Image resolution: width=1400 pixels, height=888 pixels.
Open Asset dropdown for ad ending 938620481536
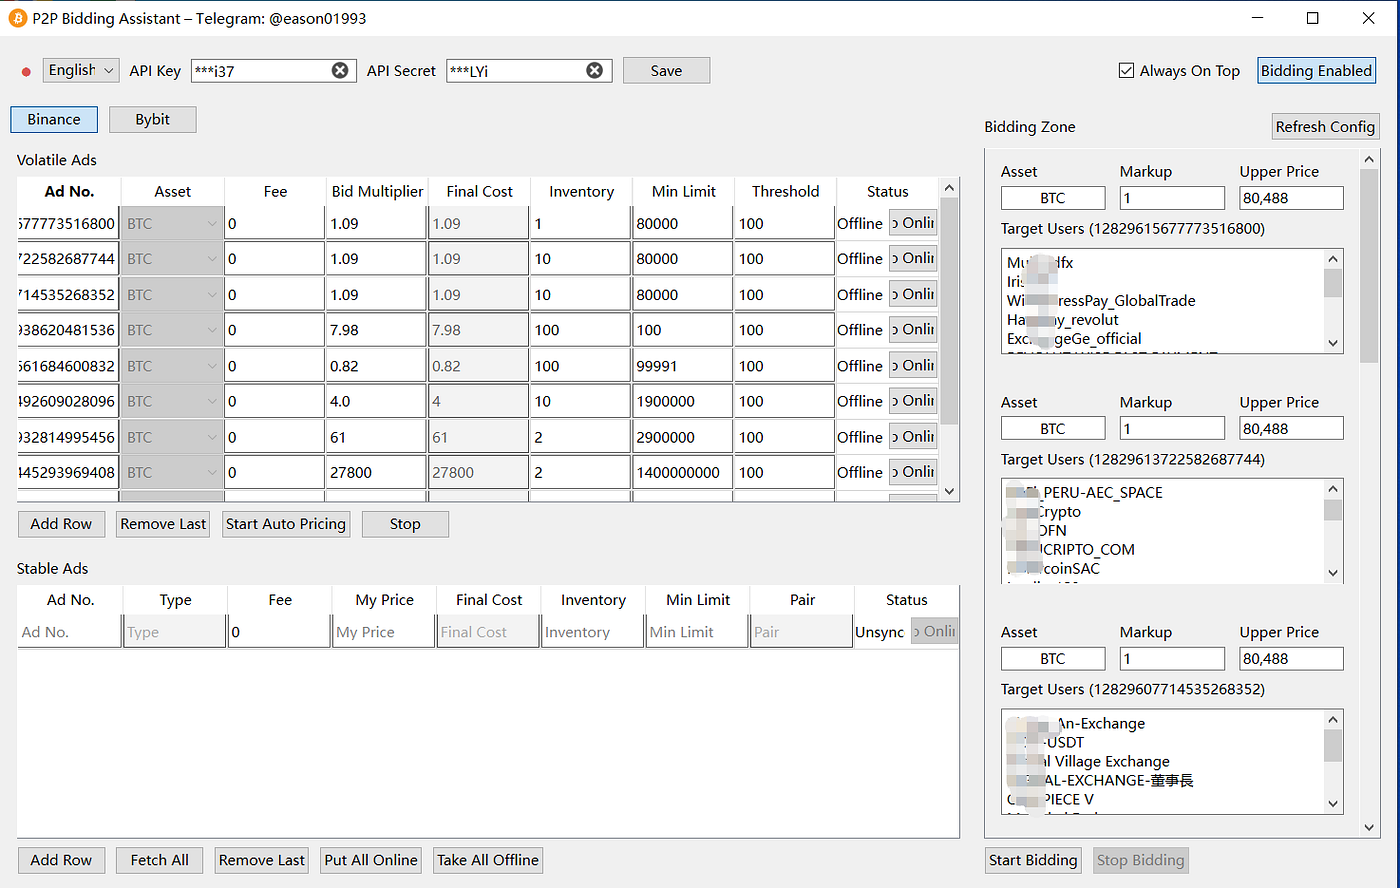click(x=172, y=329)
